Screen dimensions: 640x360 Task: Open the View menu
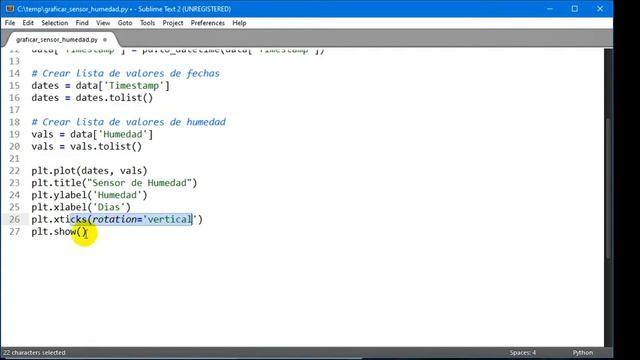103,23
